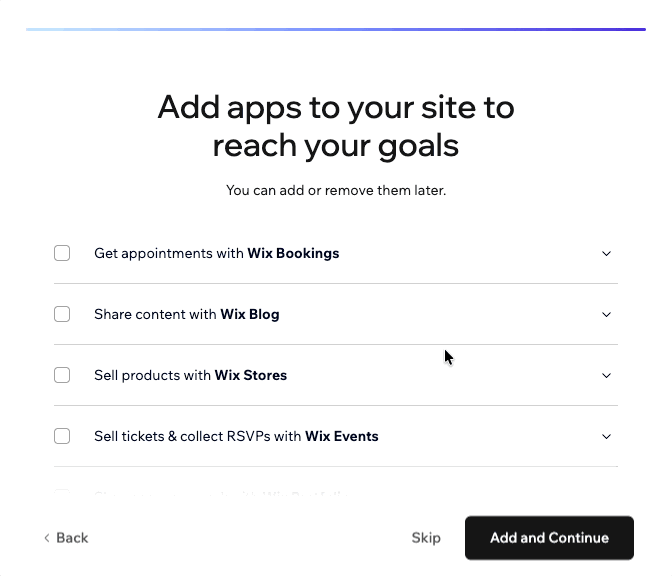
Task: Click the progress bar at the top
Action: tap(336, 29)
